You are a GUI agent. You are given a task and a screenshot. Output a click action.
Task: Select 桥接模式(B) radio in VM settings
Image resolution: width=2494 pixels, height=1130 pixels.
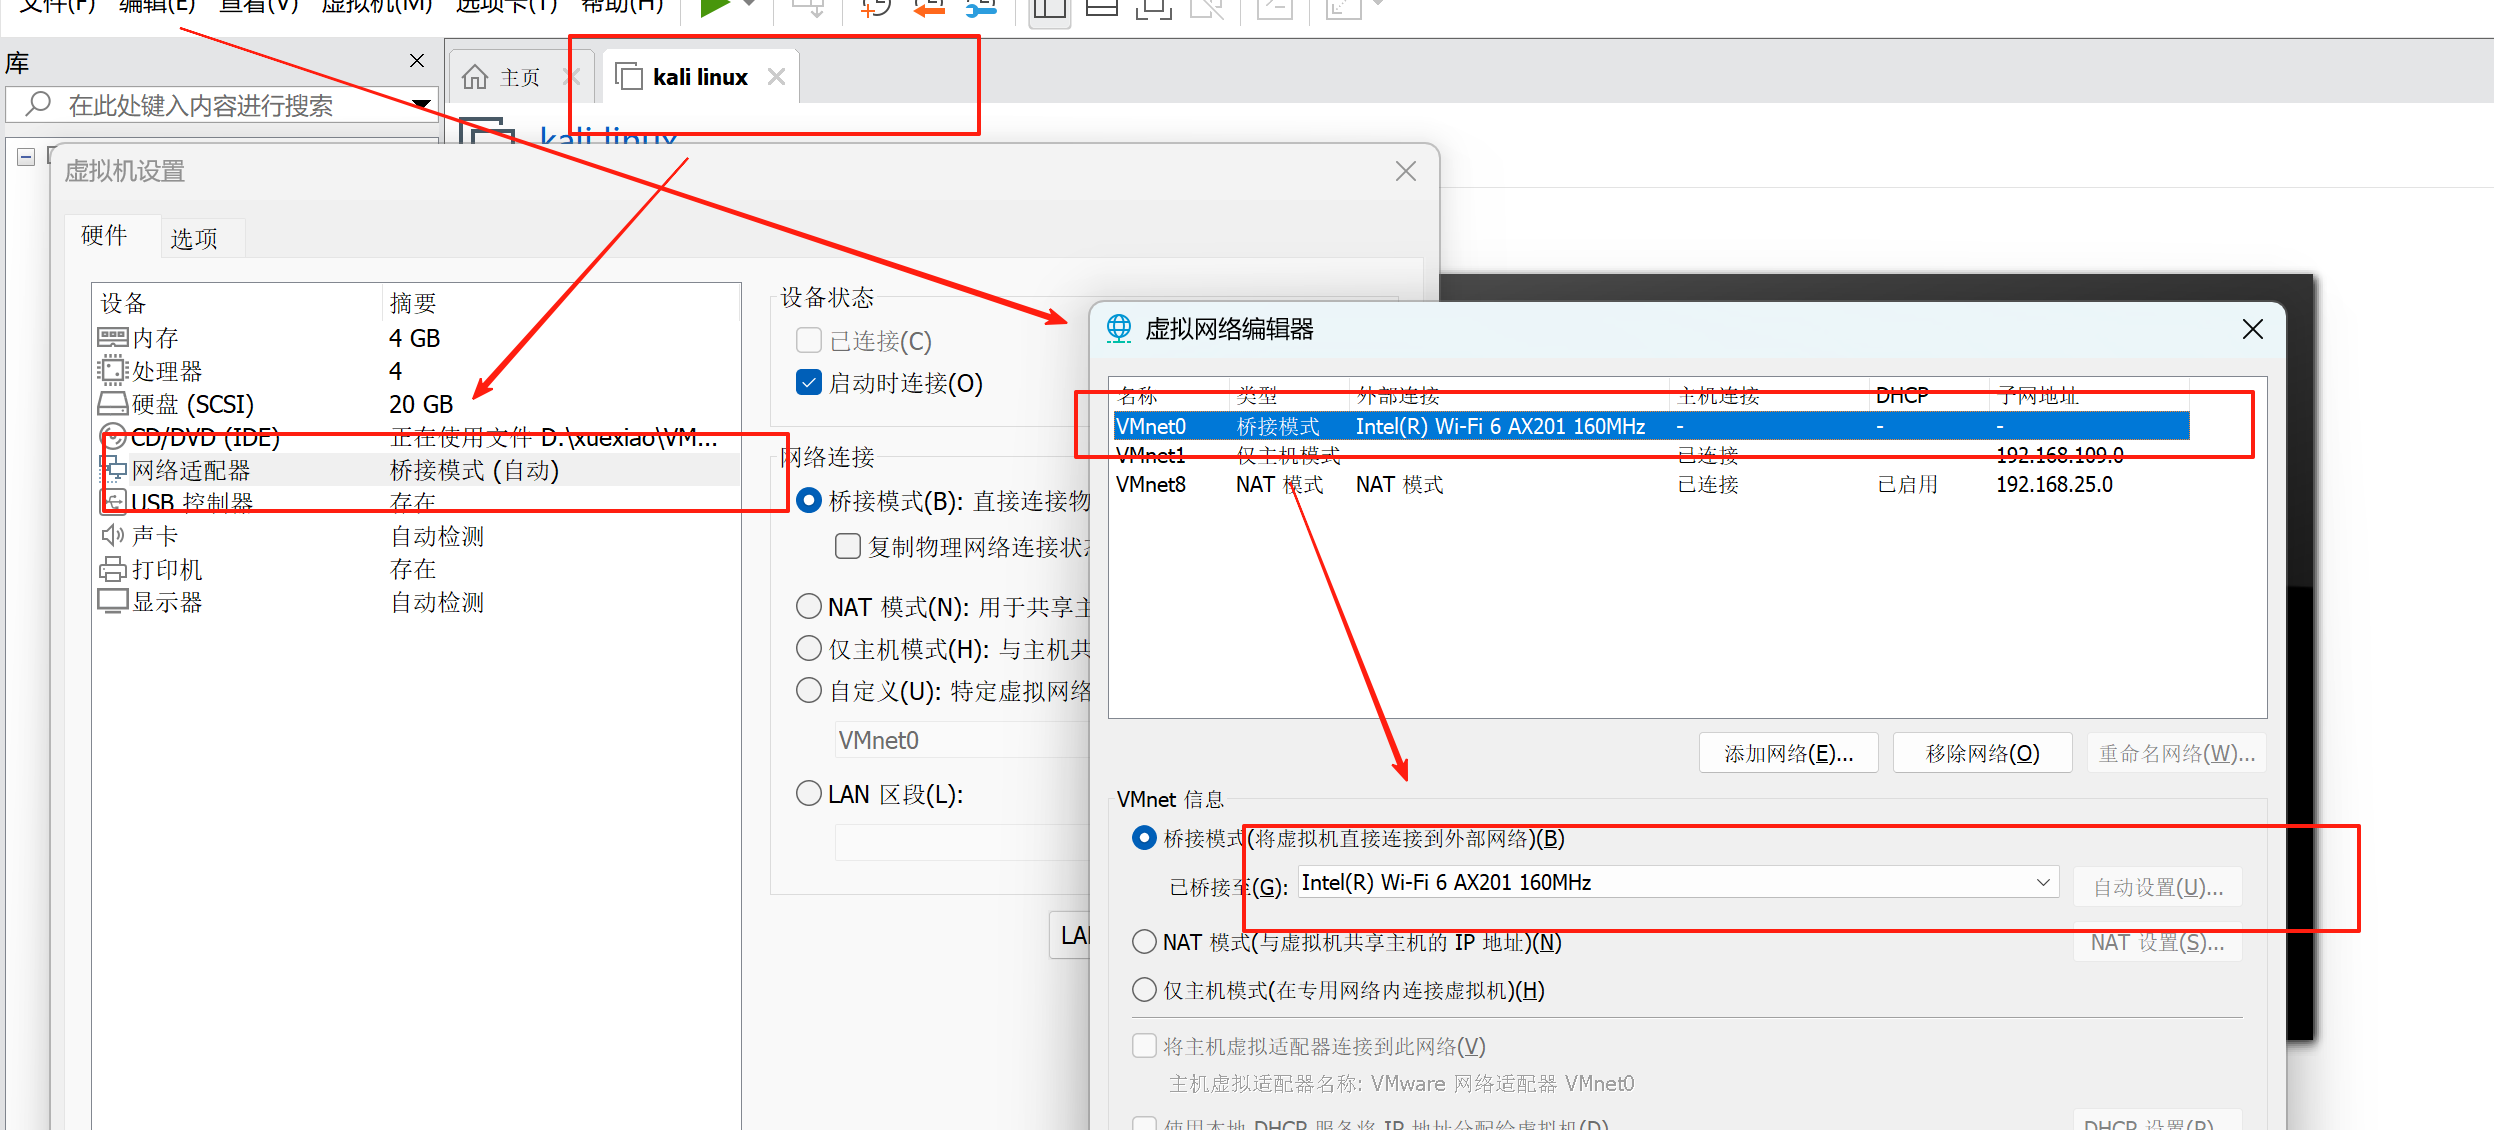(809, 500)
